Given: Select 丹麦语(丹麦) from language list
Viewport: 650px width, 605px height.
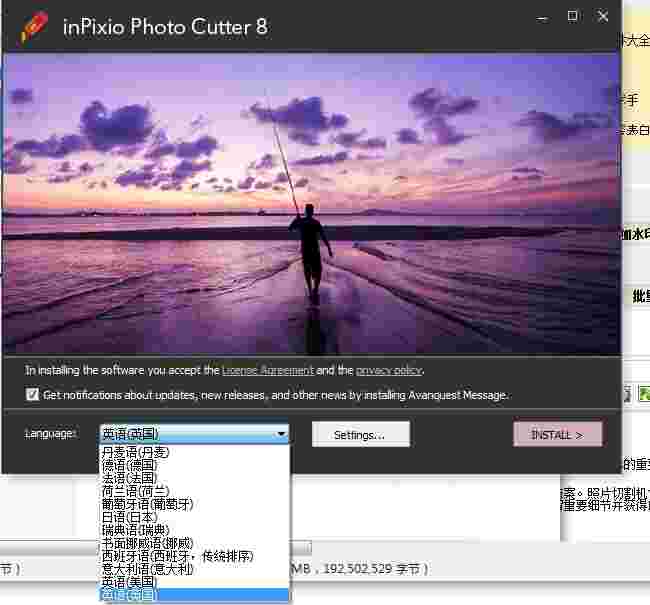Looking at the screenshot, I should (x=194, y=452).
